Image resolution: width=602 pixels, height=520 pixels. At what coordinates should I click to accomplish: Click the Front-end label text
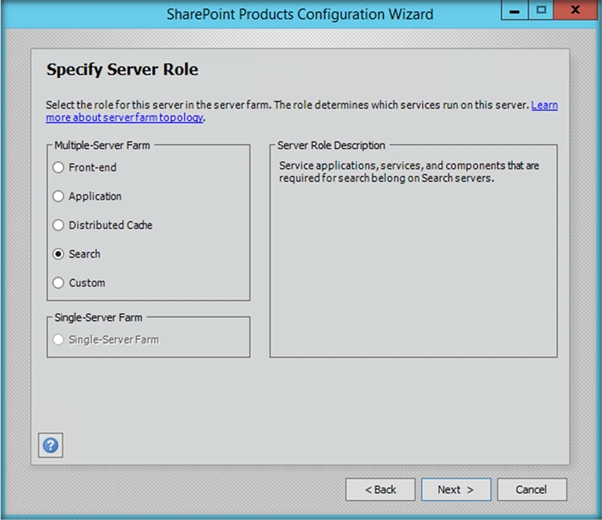(x=93, y=167)
